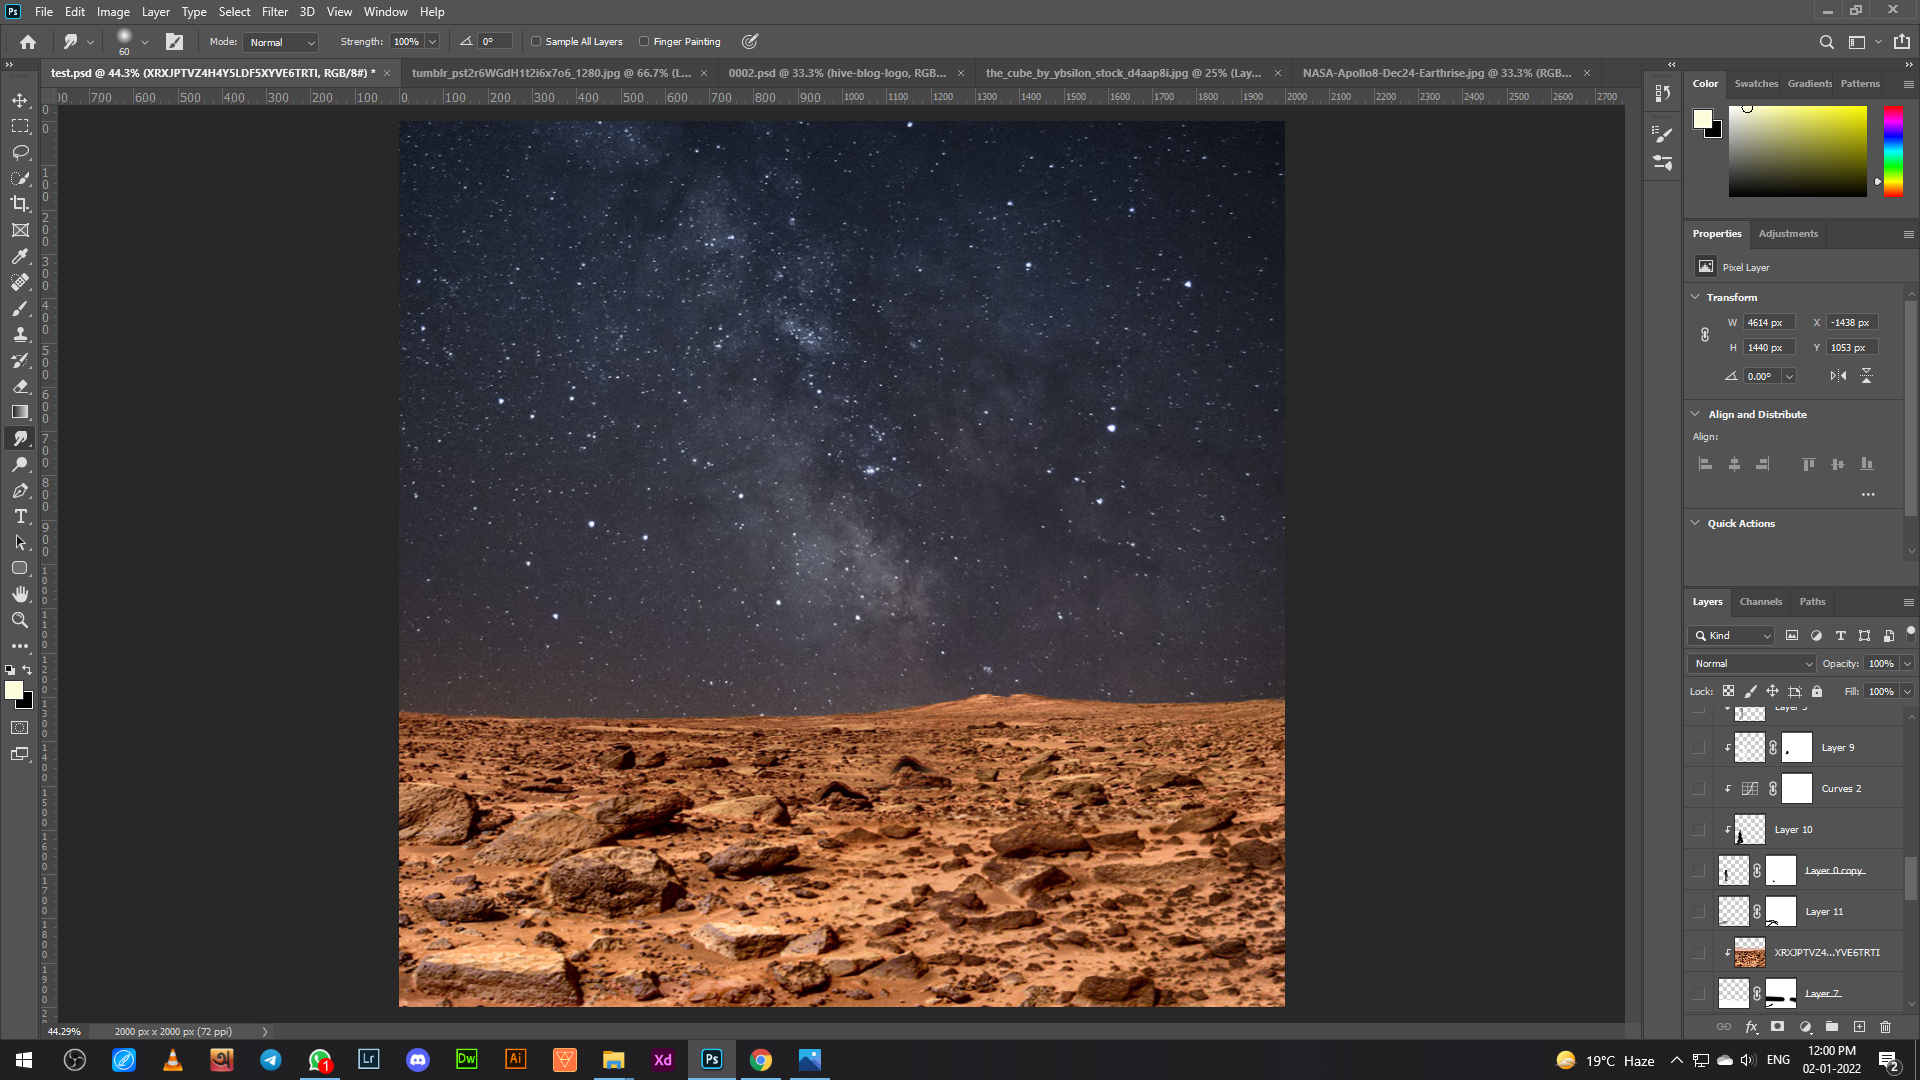This screenshot has height=1080, width=1920.
Task: Enable Finger Painting checkbox
Action: (x=644, y=42)
